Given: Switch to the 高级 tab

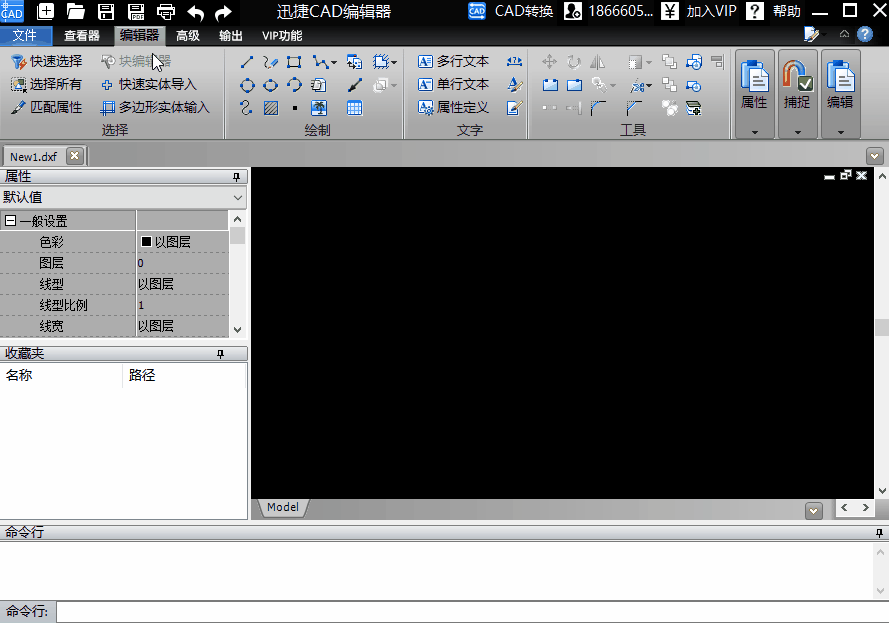Looking at the screenshot, I should (x=188, y=36).
